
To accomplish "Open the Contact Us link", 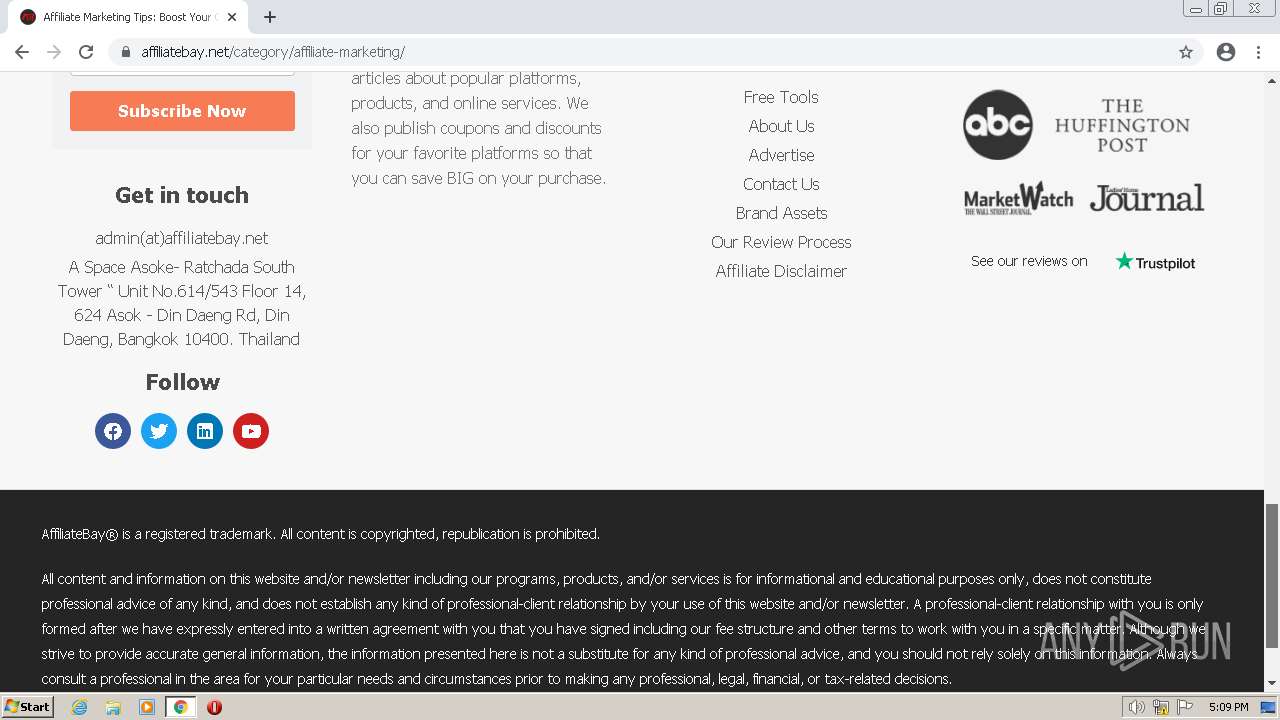I will coord(781,184).
